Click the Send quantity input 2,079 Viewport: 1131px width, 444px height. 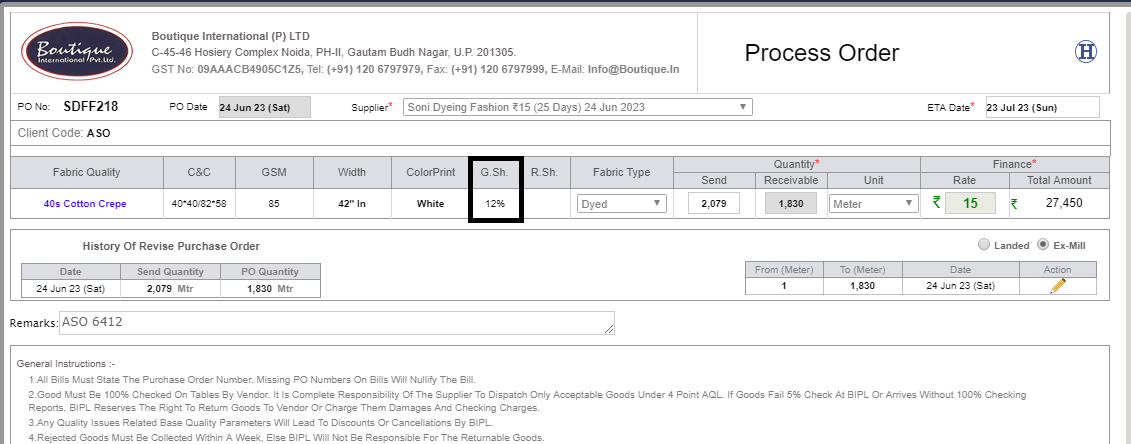click(714, 203)
